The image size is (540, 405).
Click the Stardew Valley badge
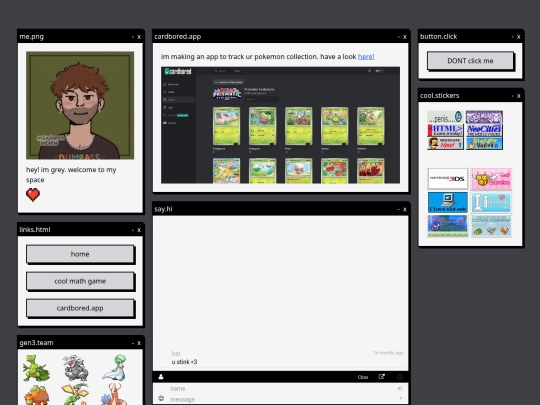tap(484, 143)
